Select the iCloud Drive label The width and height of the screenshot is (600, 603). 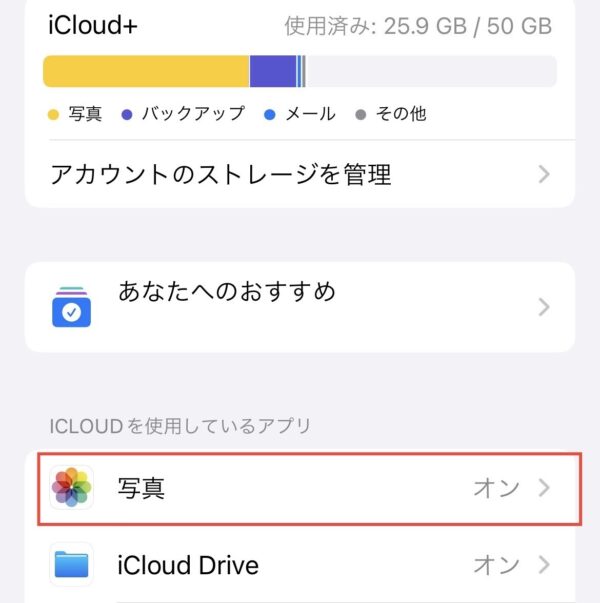pyautogui.click(x=188, y=565)
